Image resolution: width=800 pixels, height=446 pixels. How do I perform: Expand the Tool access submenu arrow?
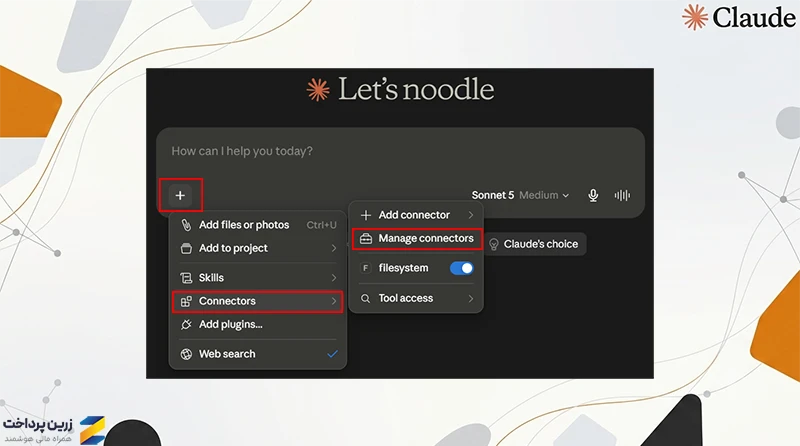tap(470, 299)
